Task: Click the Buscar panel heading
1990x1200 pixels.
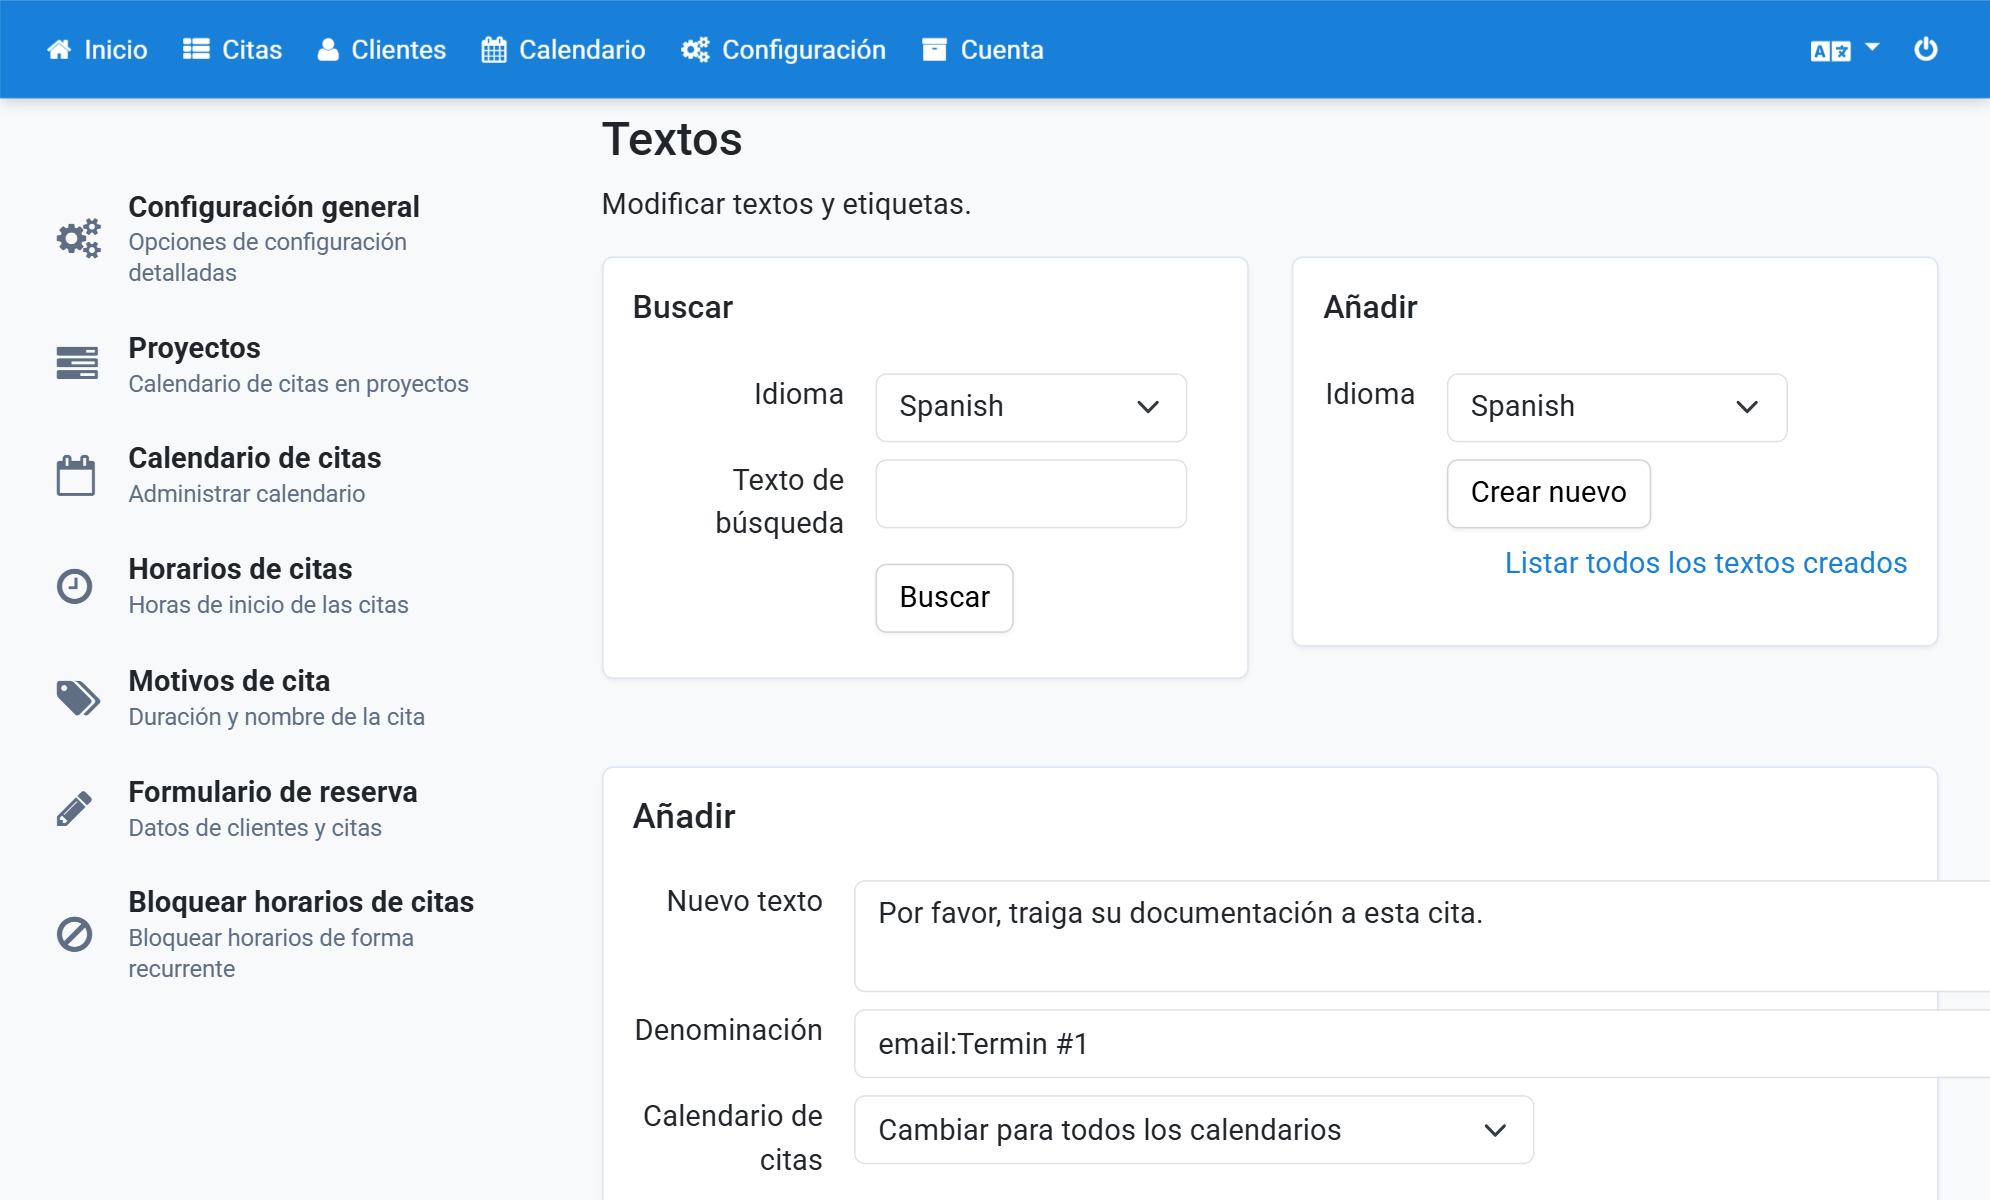Action: [x=682, y=307]
